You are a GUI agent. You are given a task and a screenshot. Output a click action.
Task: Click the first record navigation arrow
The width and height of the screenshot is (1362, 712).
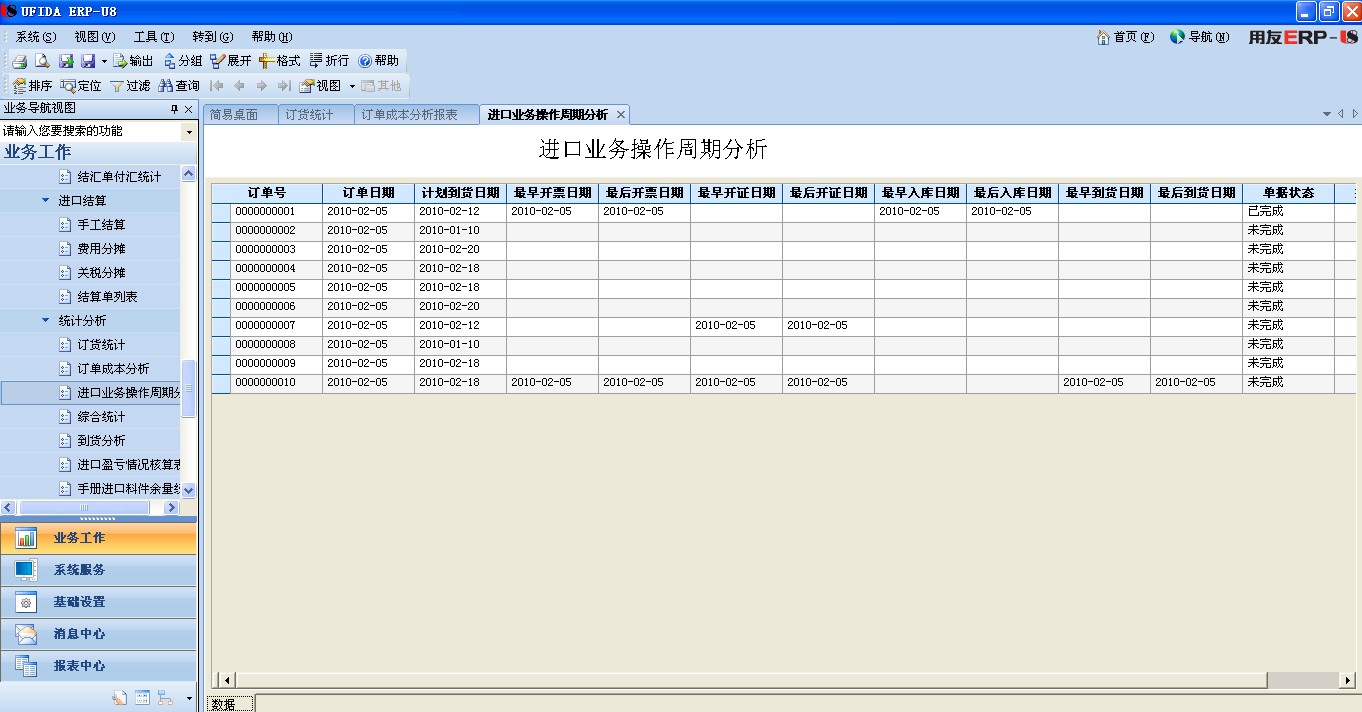pos(216,86)
